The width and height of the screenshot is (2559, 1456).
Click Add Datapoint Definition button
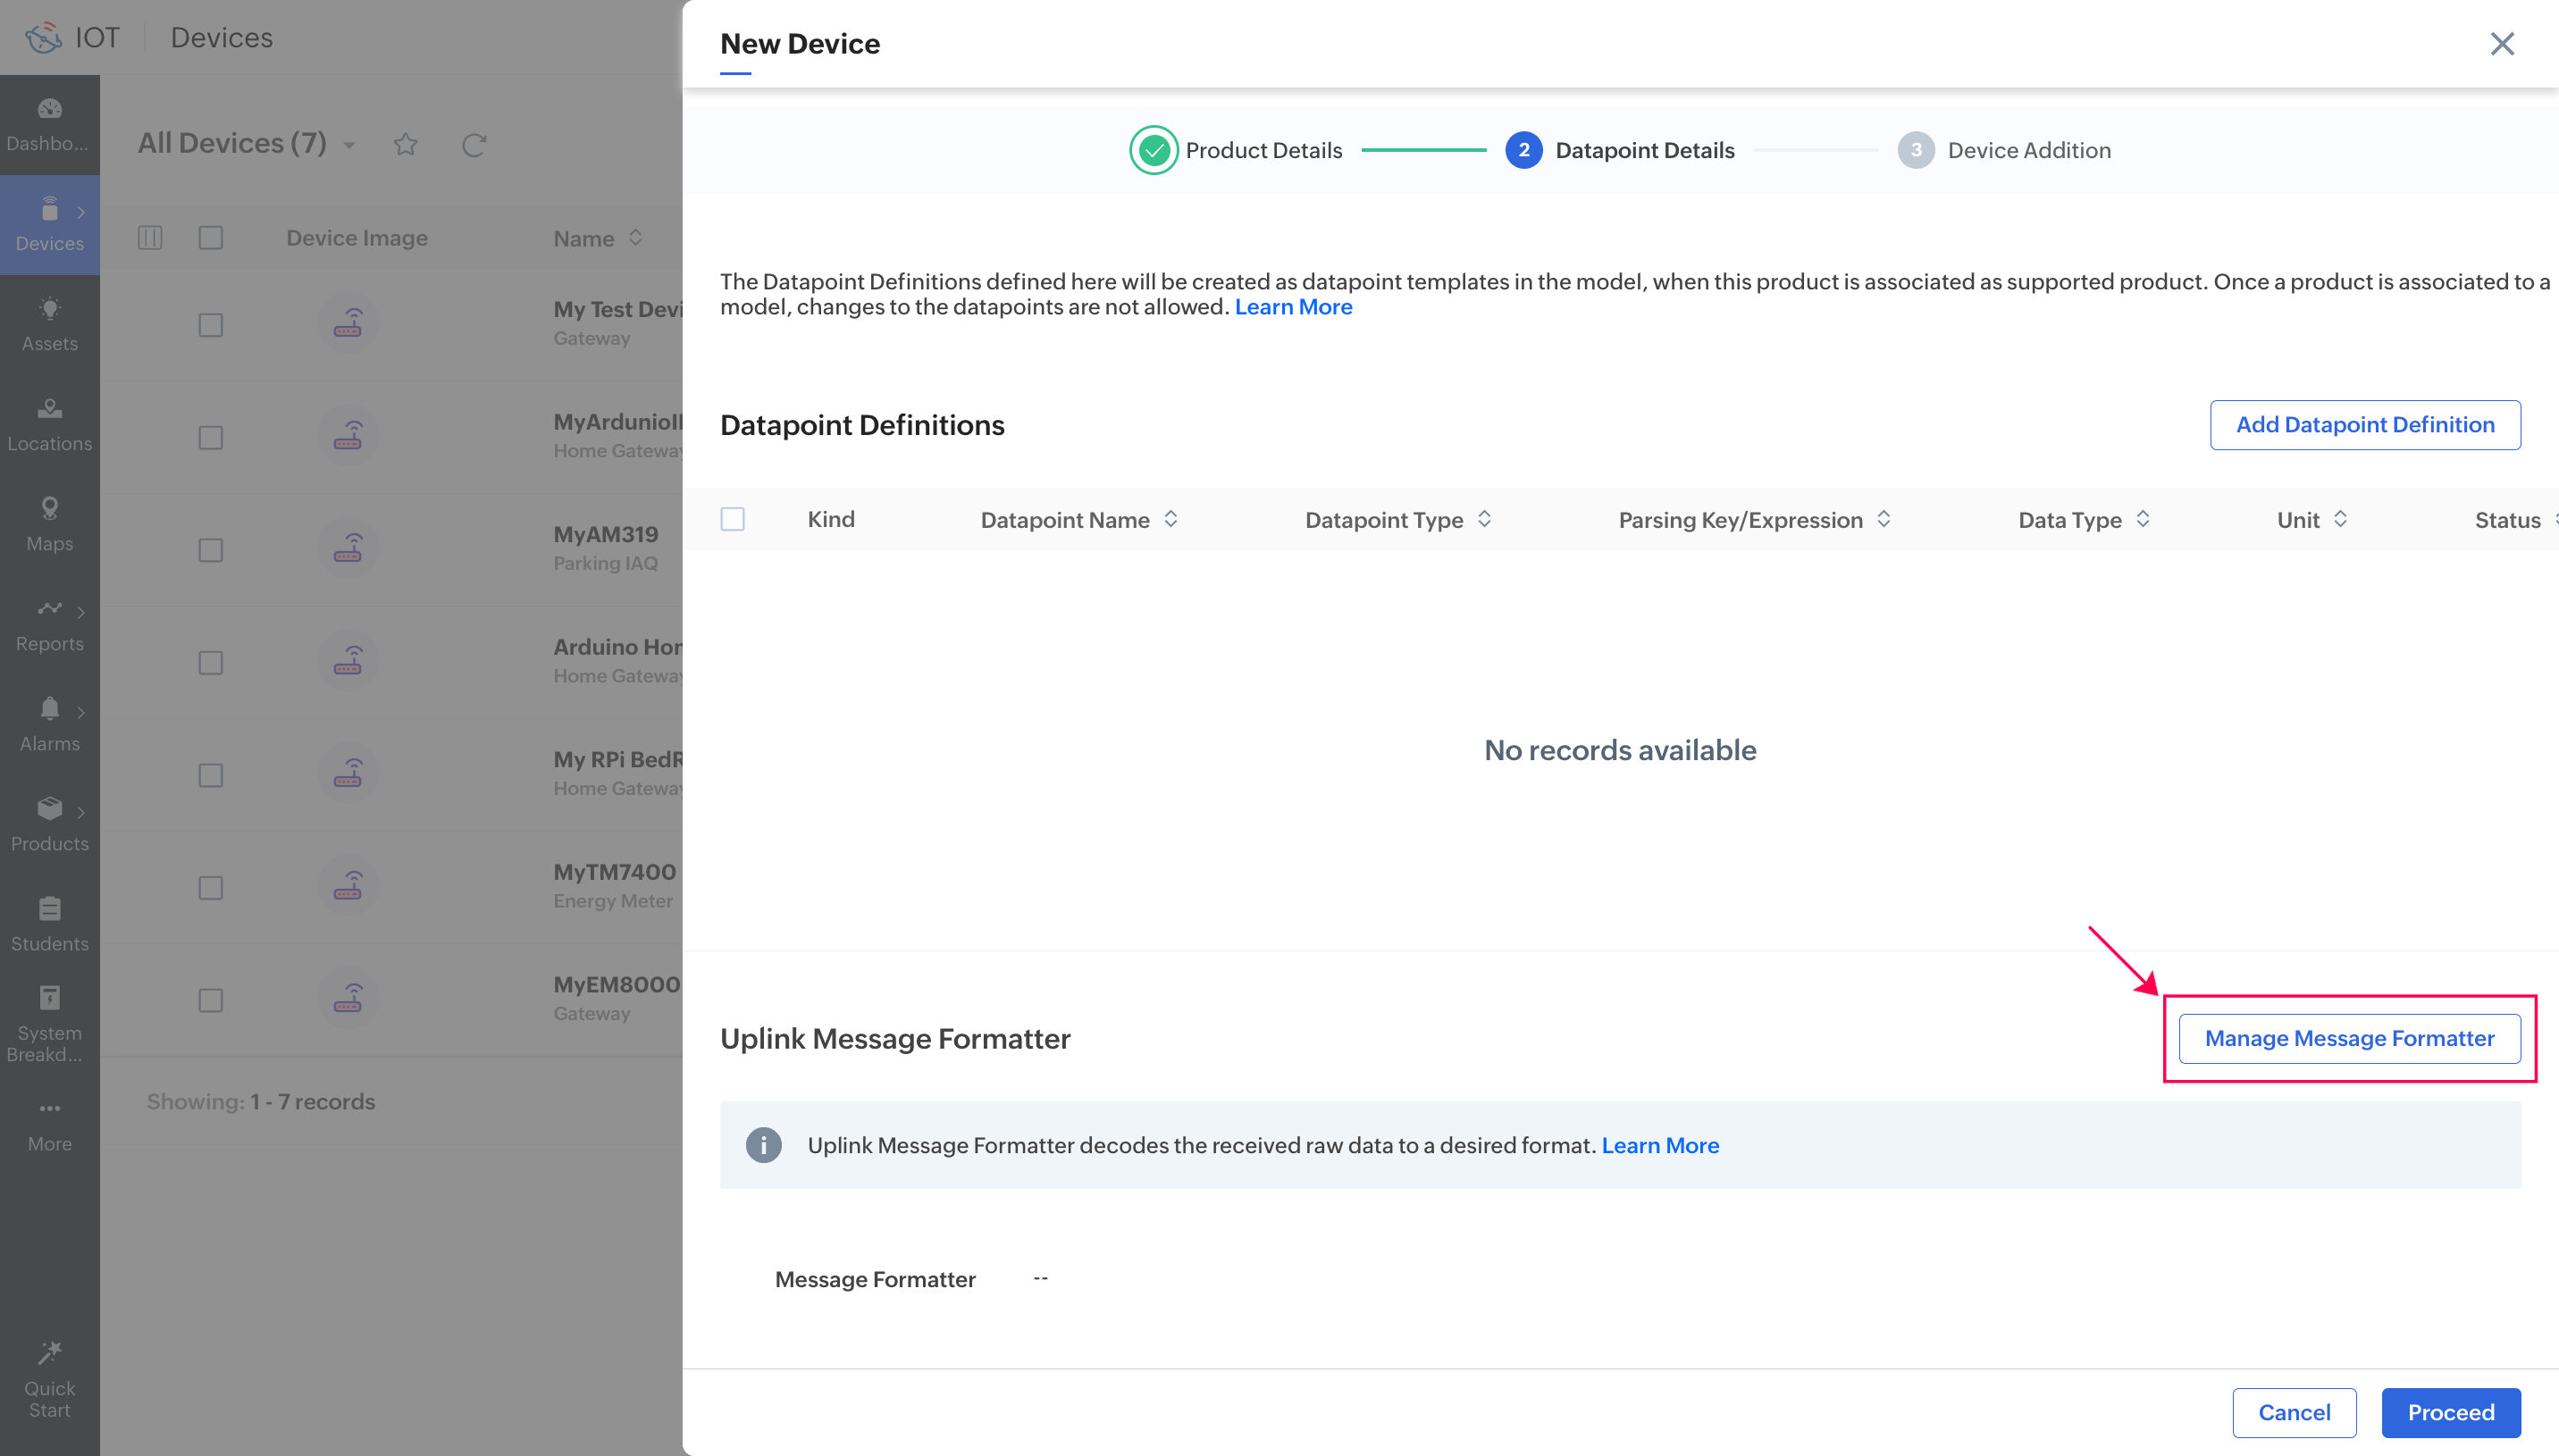click(2364, 425)
